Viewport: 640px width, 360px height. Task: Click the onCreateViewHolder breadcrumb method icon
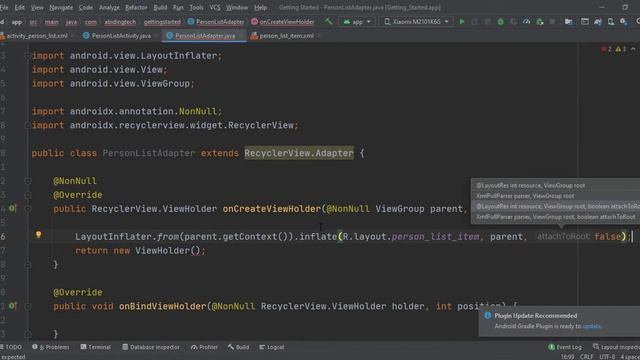[x=254, y=22]
